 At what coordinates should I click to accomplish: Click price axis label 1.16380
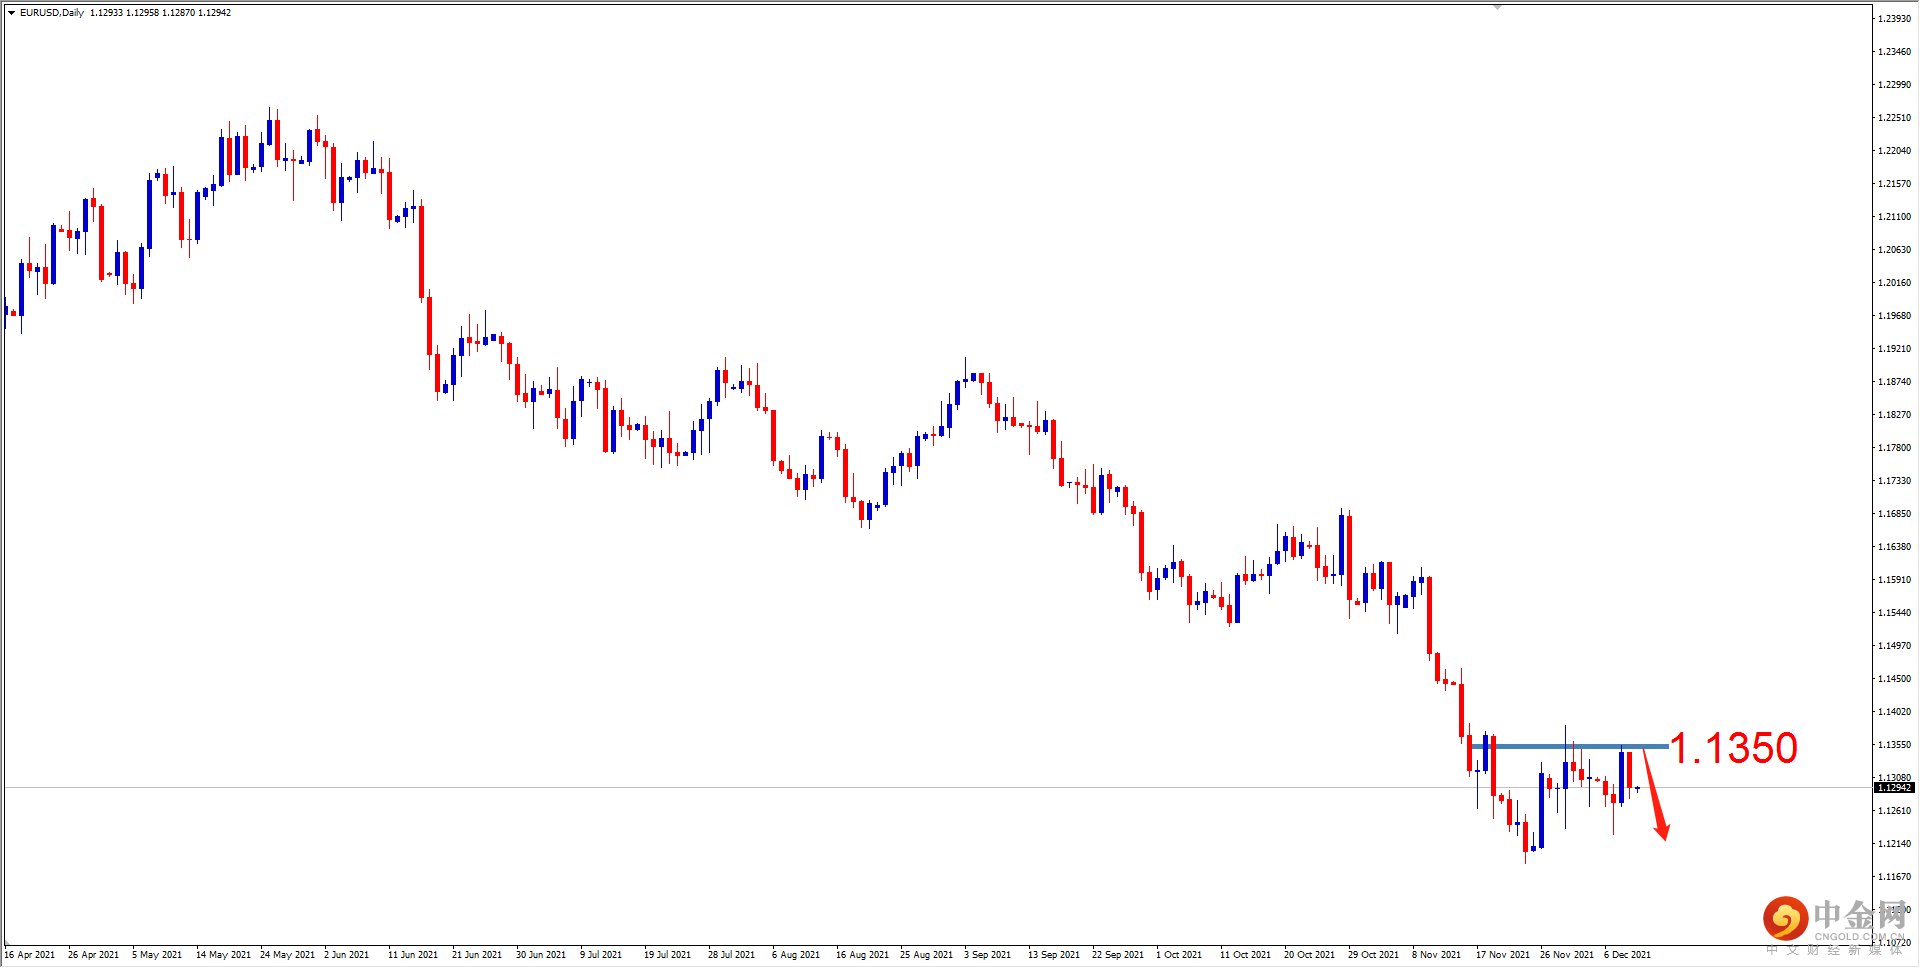[1894, 547]
